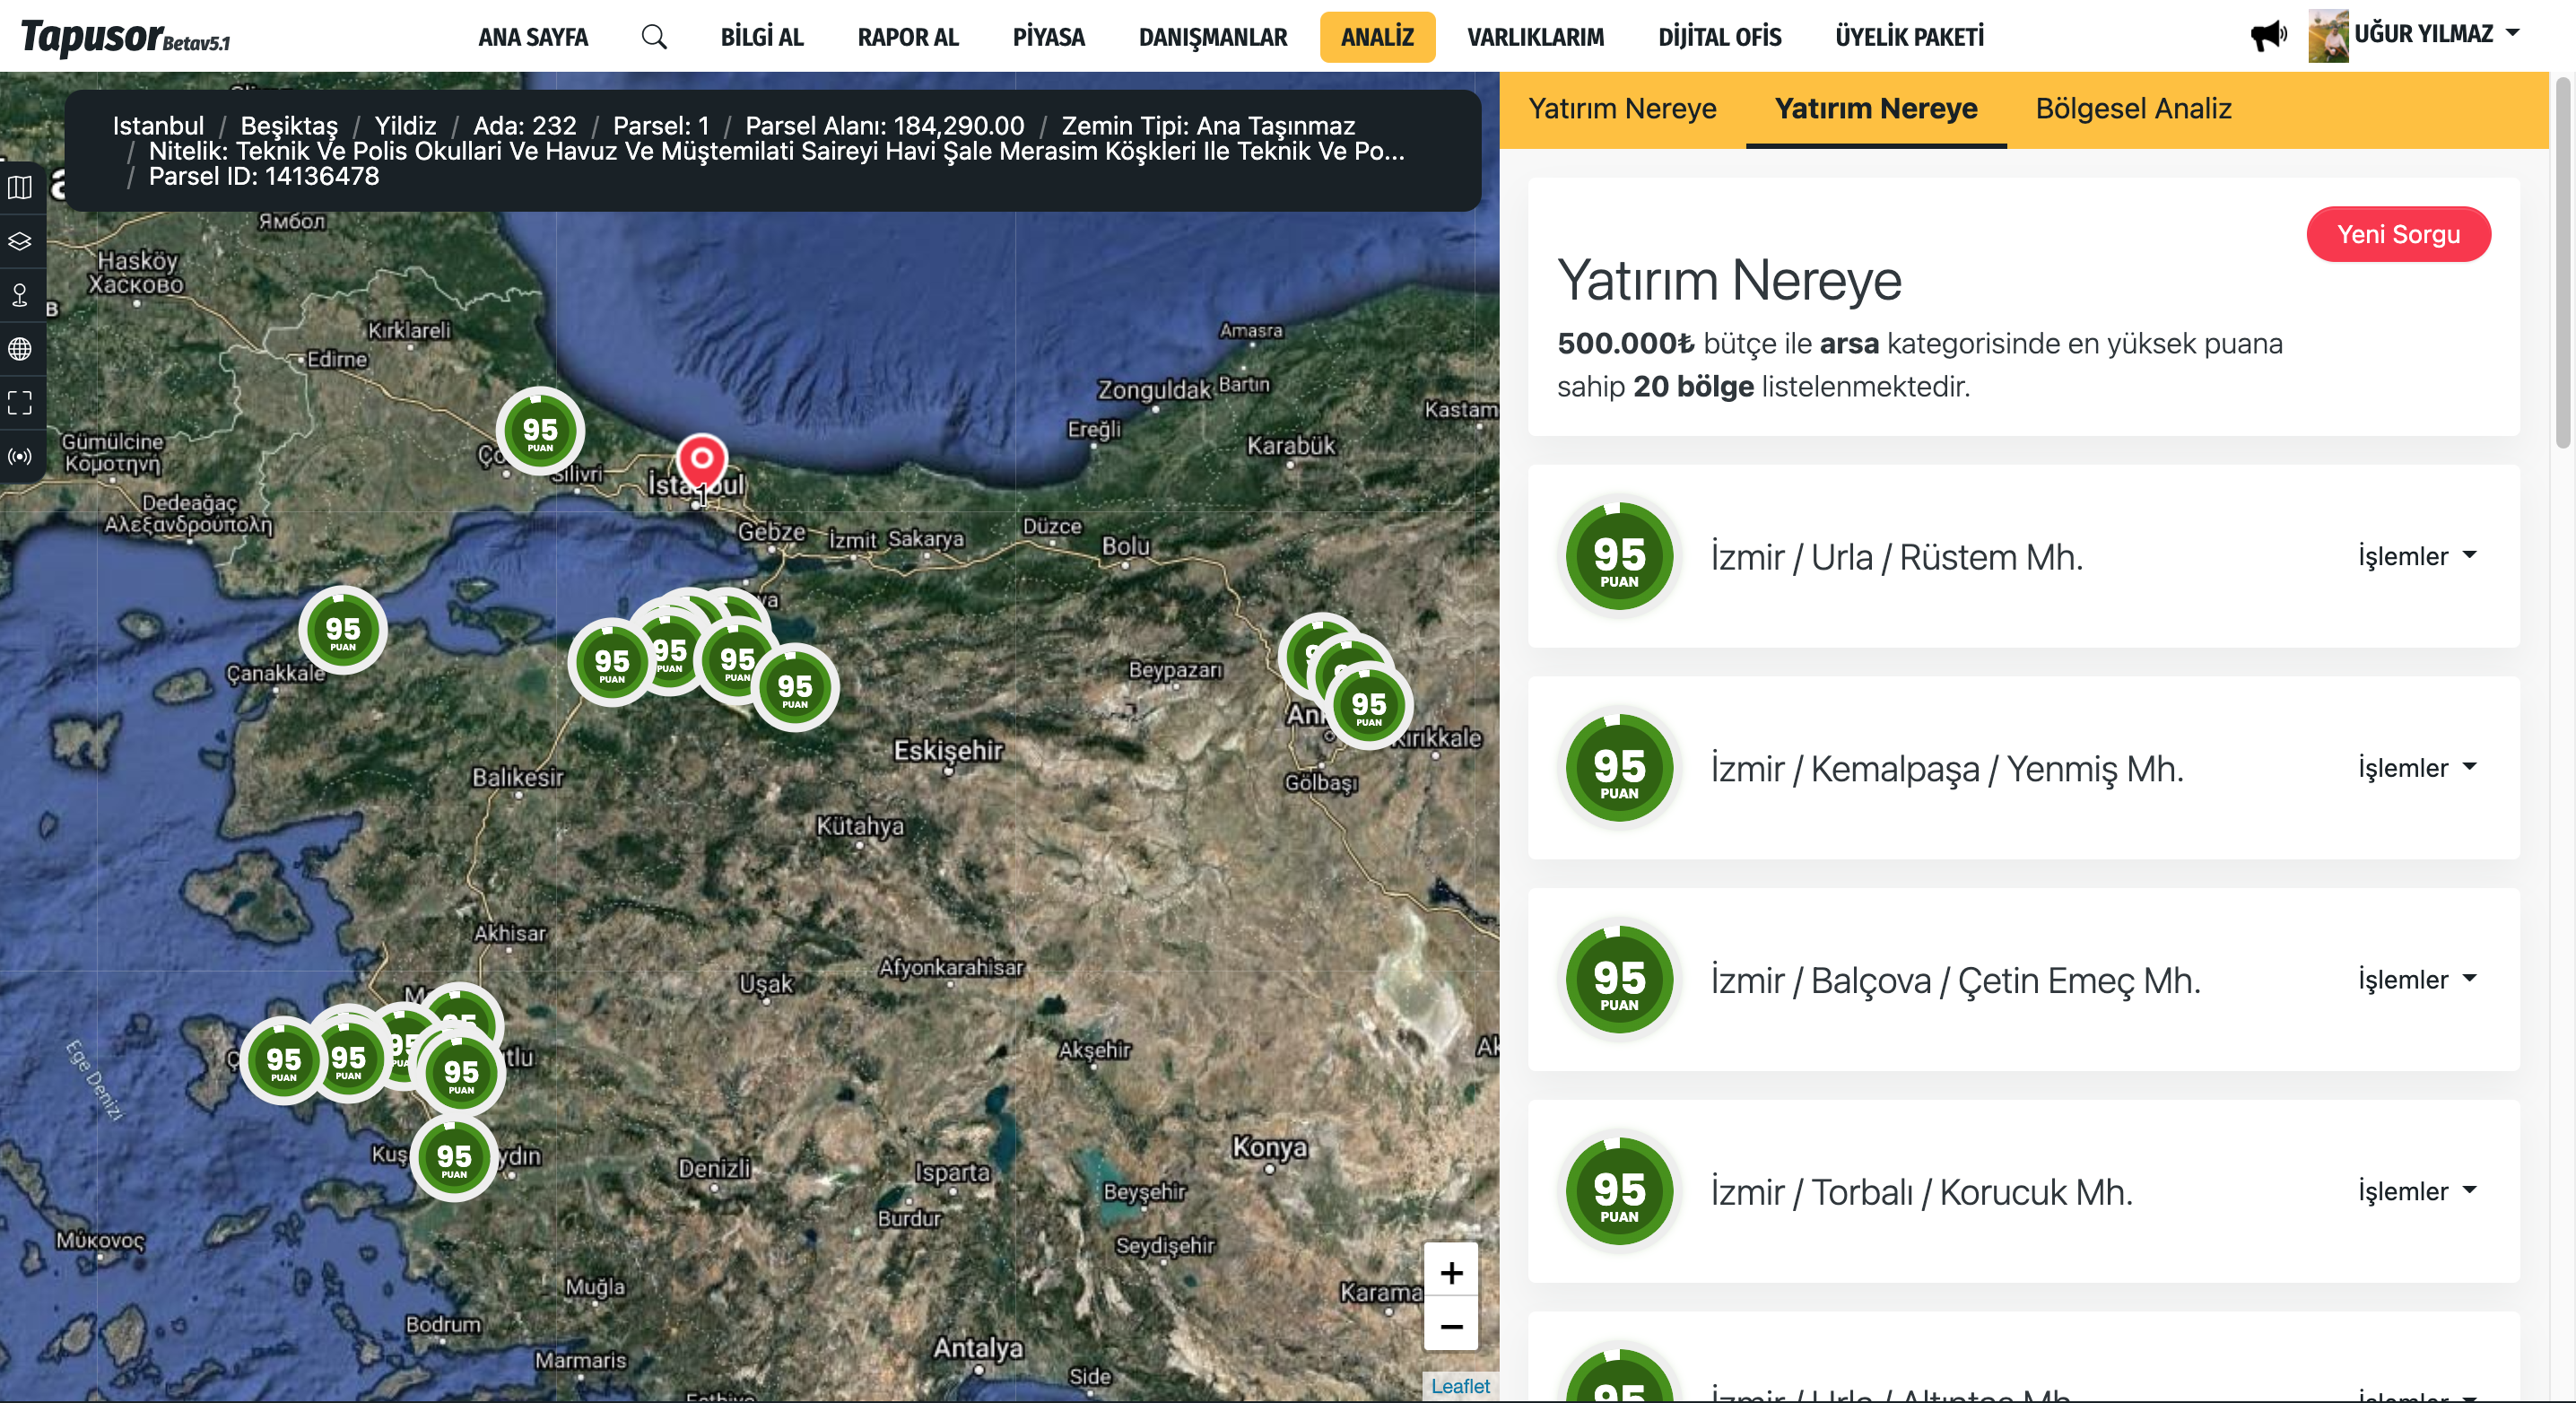2576x1403 pixels.
Task: Click the Beşiktaş breadcrumb in parcel info
Action: 289,126
